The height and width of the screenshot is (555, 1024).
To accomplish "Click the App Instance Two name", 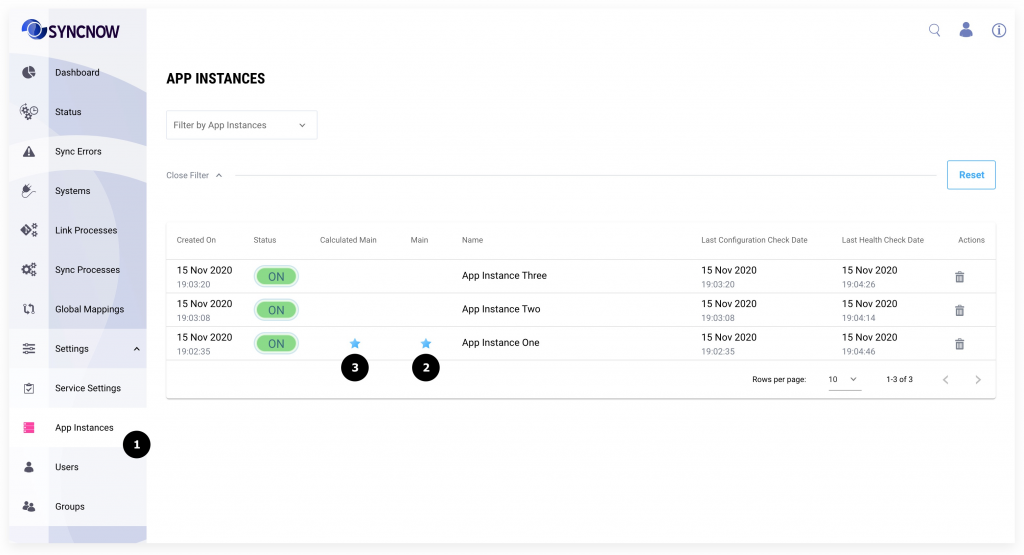I will [501, 309].
